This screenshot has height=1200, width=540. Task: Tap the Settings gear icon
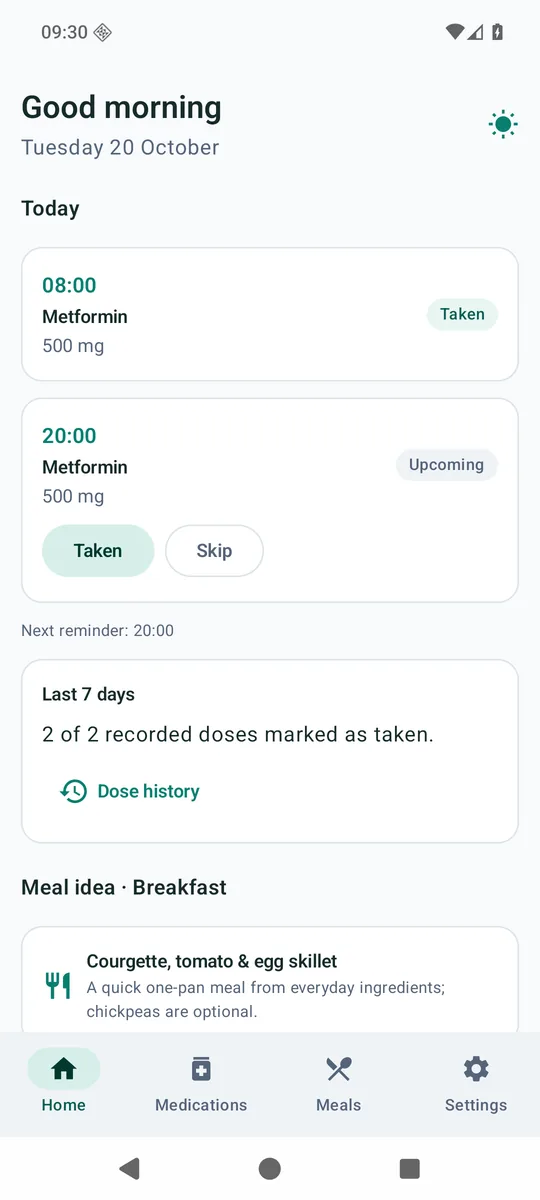pos(476,1069)
